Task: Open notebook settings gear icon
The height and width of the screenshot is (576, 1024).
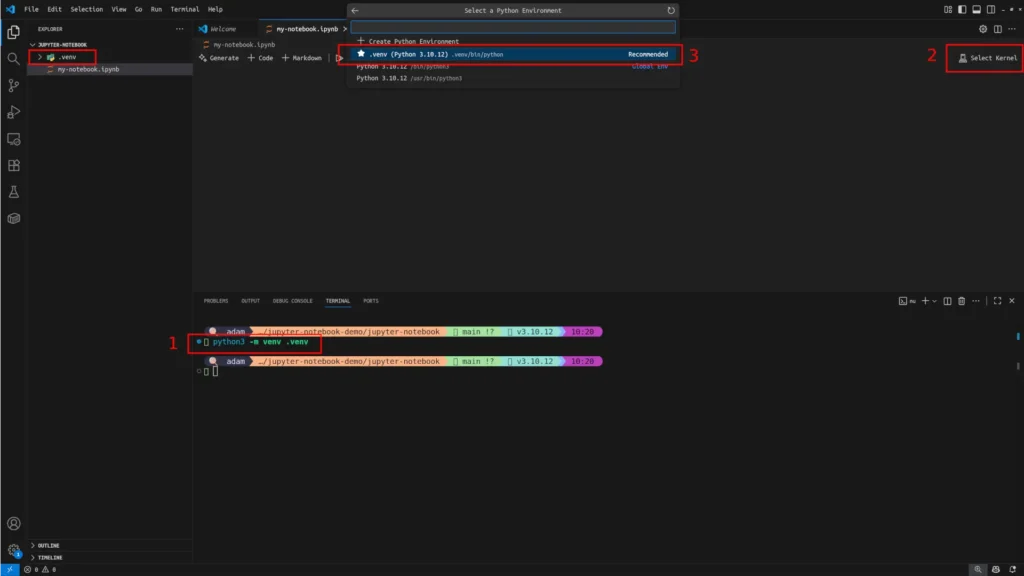Action: pyautogui.click(x=983, y=29)
